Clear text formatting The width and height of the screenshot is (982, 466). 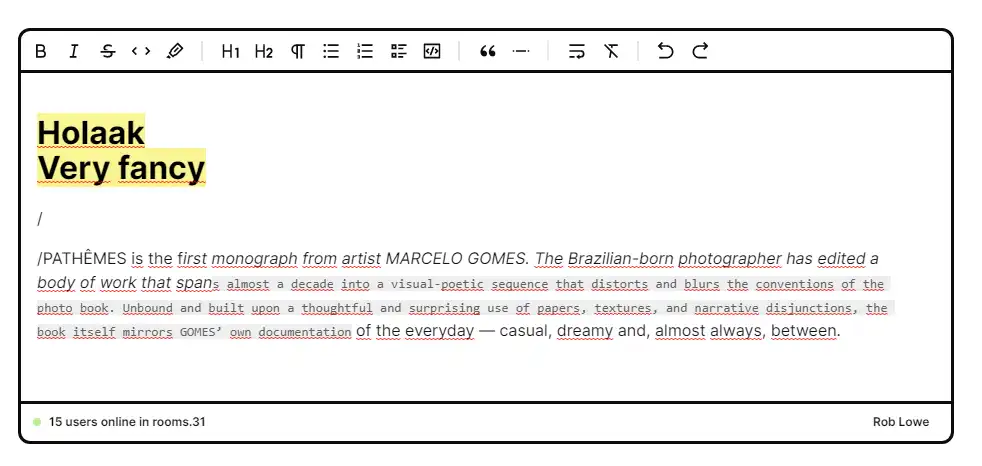pos(611,51)
